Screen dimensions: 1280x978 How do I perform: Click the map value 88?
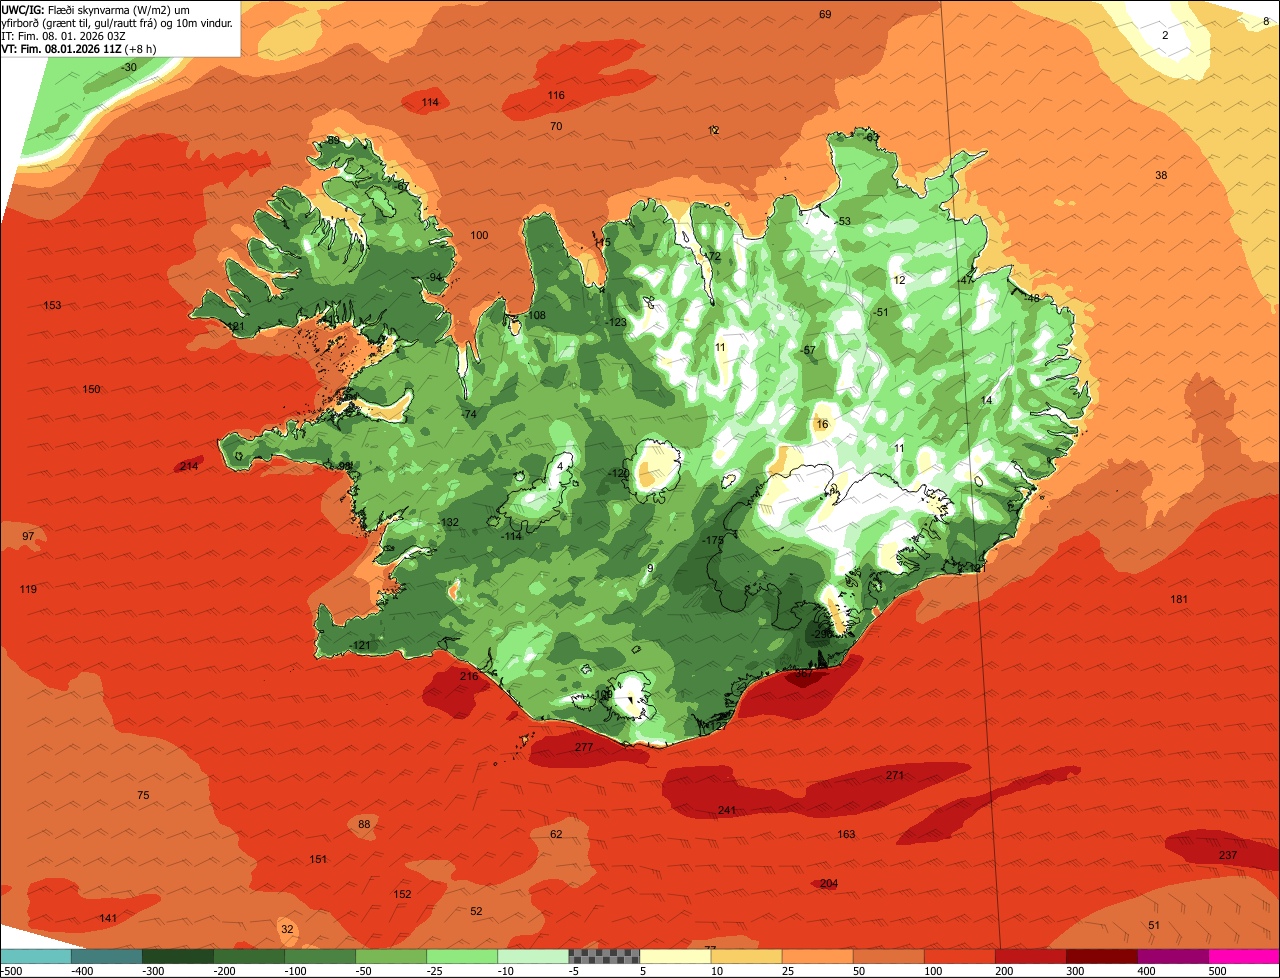(364, 825)
